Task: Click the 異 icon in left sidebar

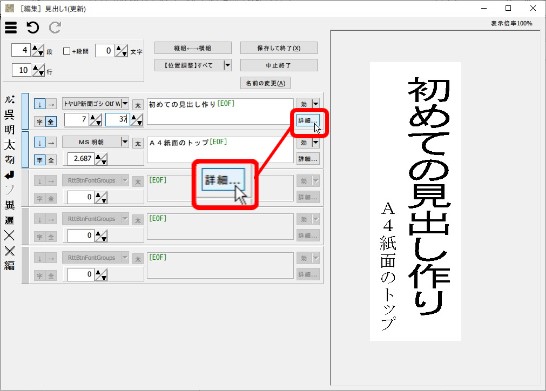Action: coord(9,205)
